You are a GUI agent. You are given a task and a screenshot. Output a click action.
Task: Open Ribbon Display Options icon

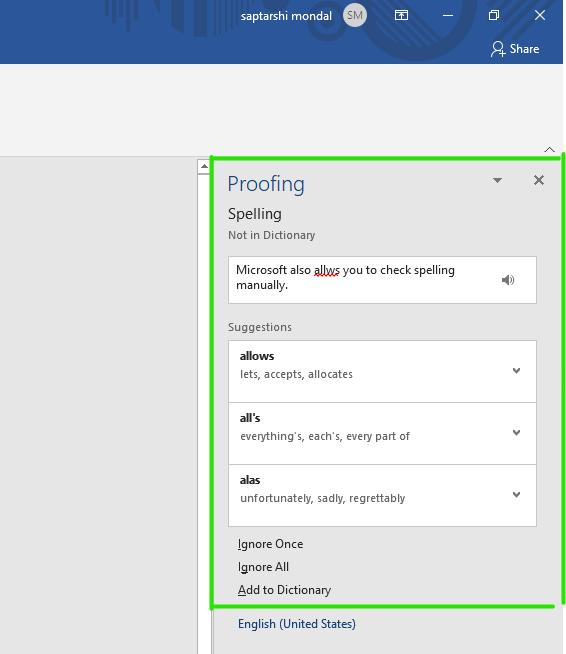tap(401, 15)
